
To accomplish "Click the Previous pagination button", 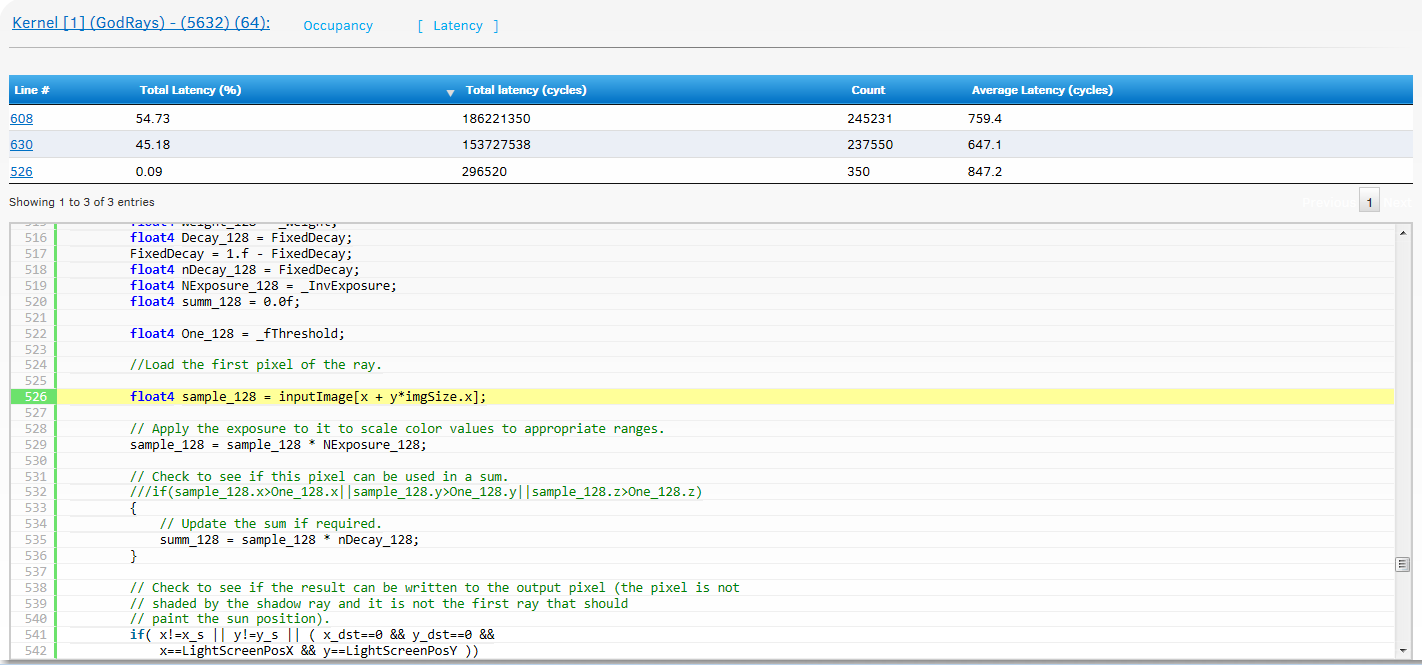I will [1329, 202].
